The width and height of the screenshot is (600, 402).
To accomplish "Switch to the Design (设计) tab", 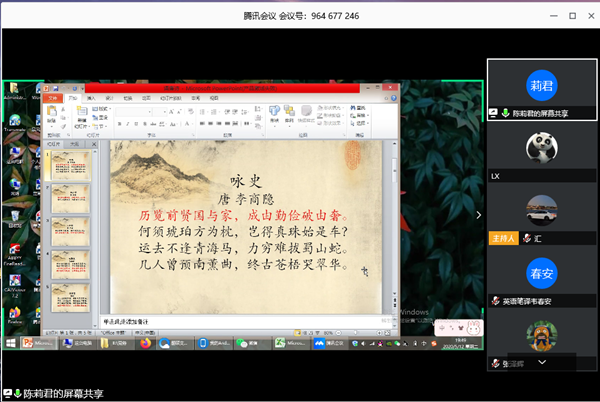I will [109, 98].
